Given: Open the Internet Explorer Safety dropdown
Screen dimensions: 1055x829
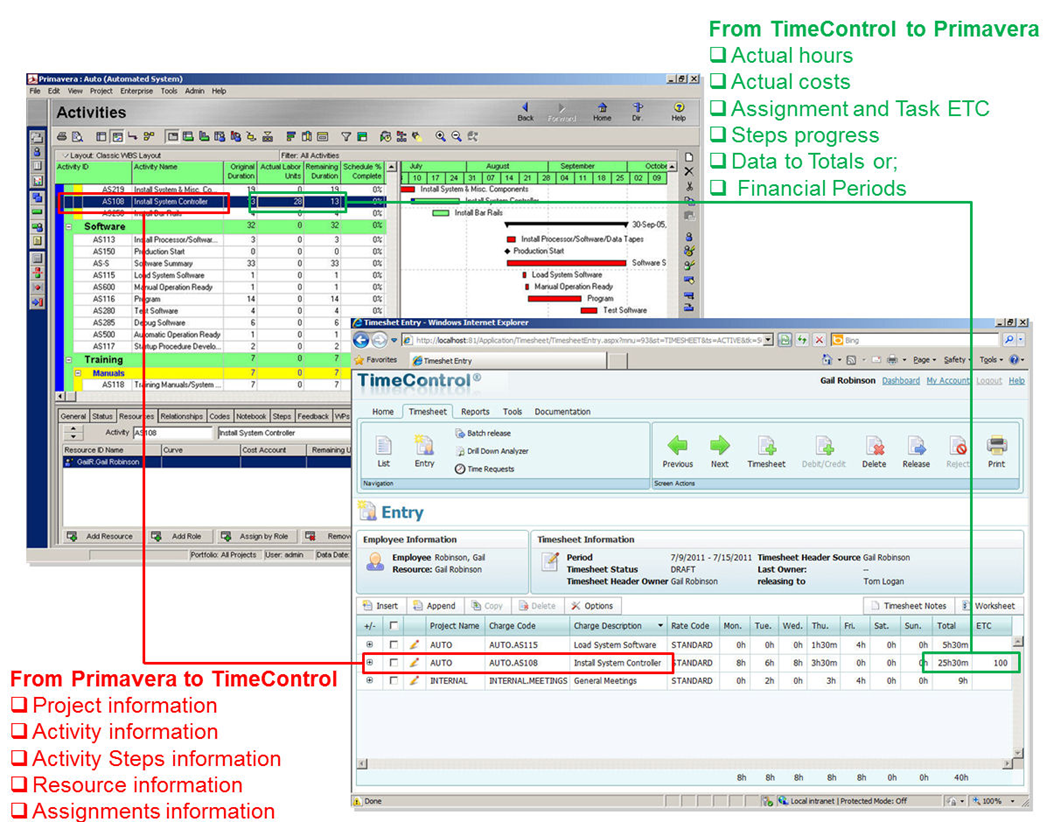Looking at the screenshot, I should [957, 360].
